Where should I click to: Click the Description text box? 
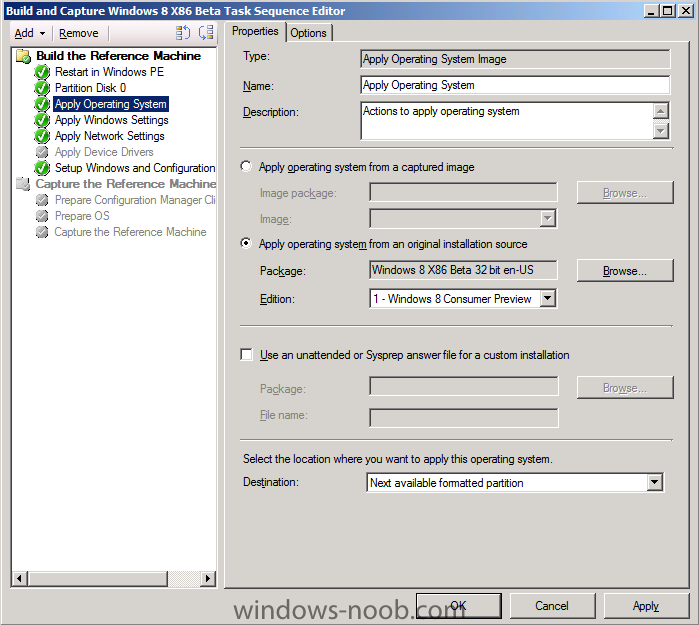(507, 120)
